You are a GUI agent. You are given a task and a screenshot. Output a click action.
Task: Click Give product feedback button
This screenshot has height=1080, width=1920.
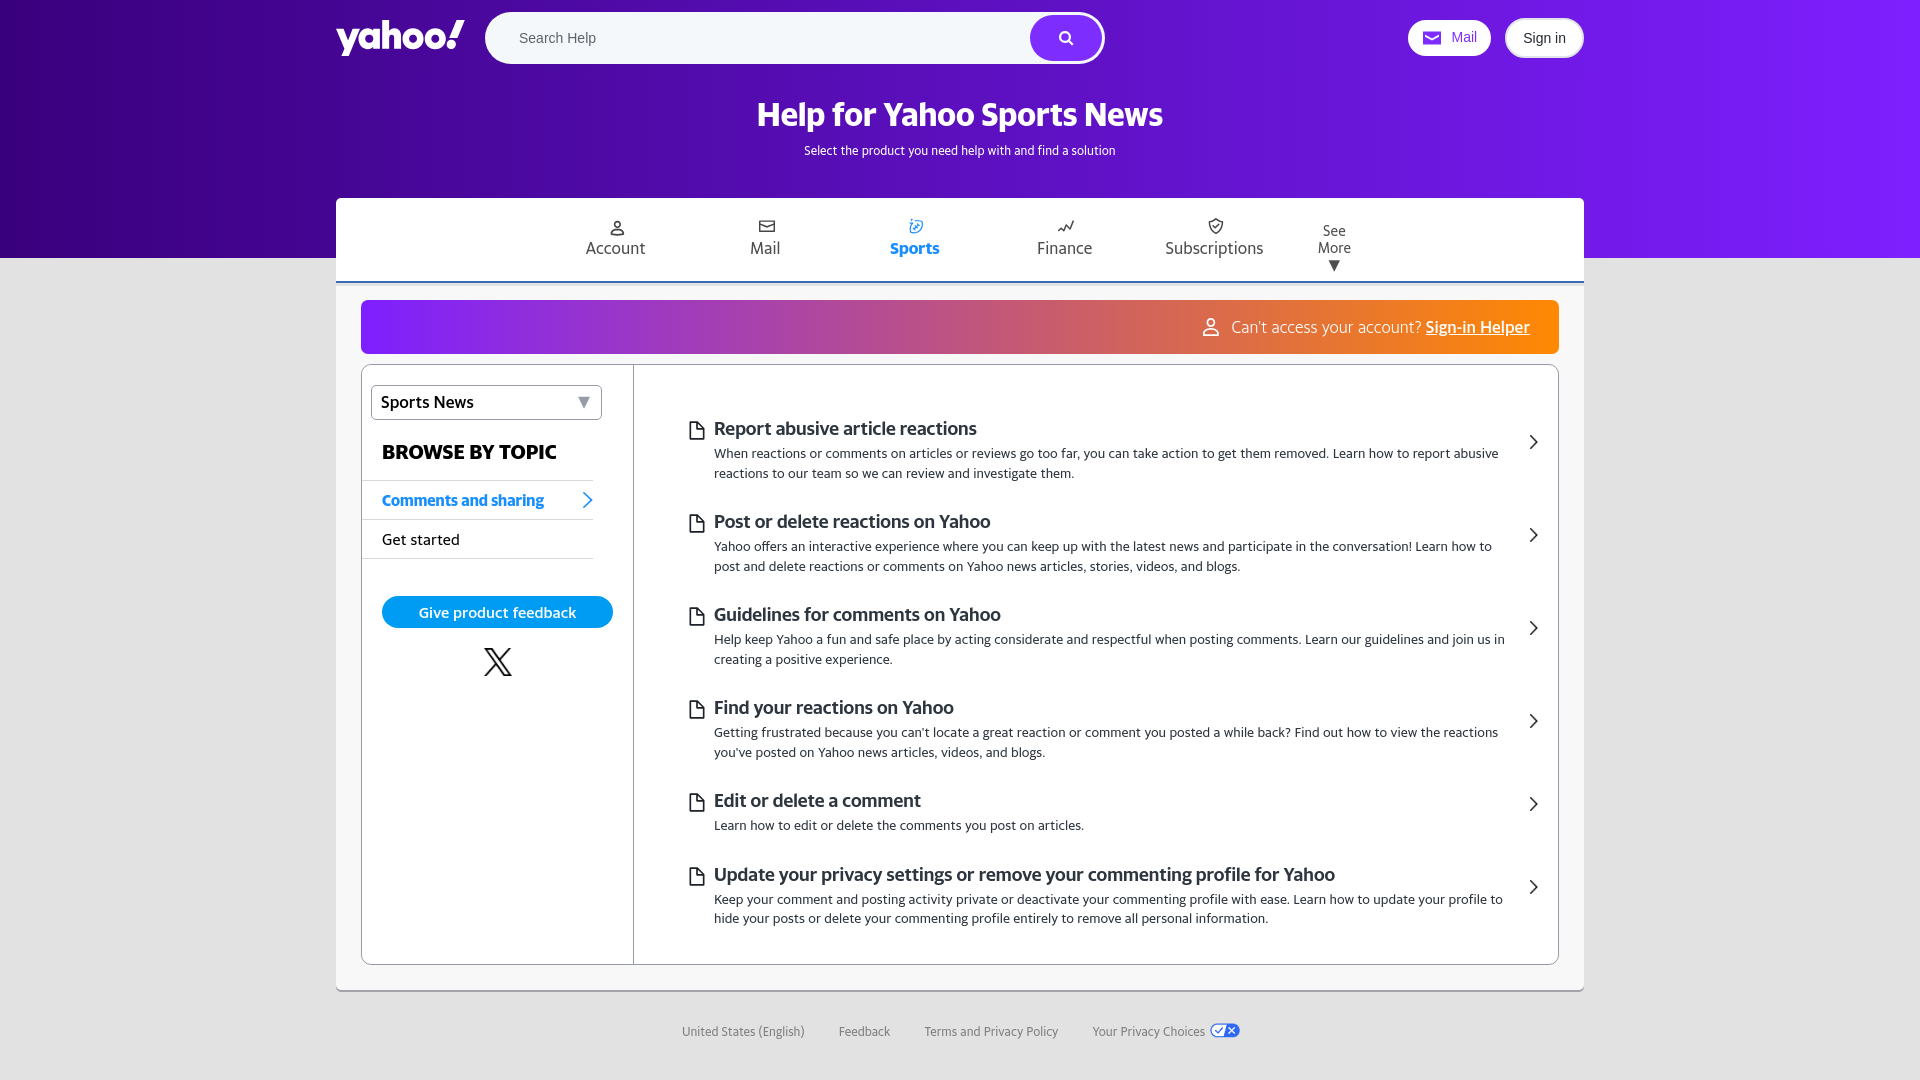(497, 612)
